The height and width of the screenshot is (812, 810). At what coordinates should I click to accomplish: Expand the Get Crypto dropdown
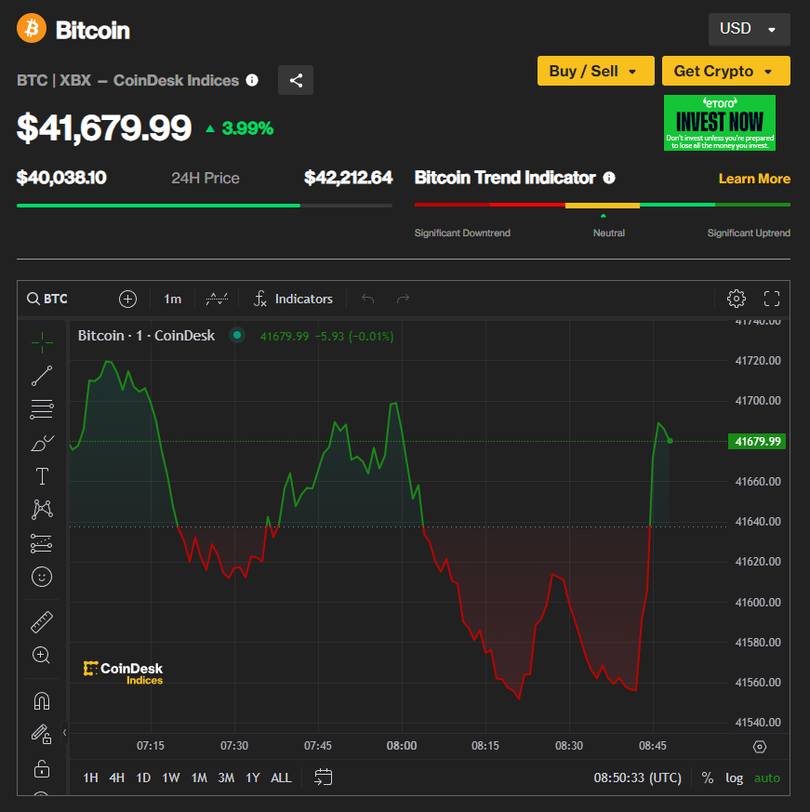tap(725, 71)
